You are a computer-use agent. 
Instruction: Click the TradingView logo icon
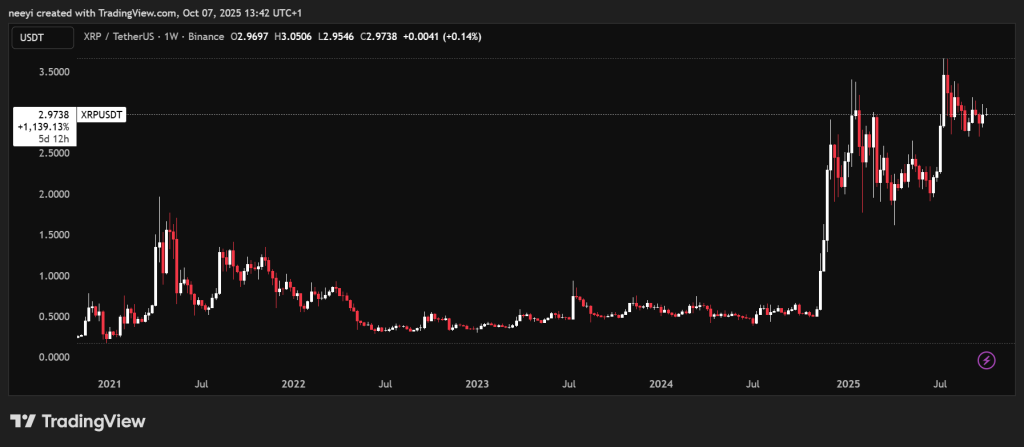coord(24,421)
